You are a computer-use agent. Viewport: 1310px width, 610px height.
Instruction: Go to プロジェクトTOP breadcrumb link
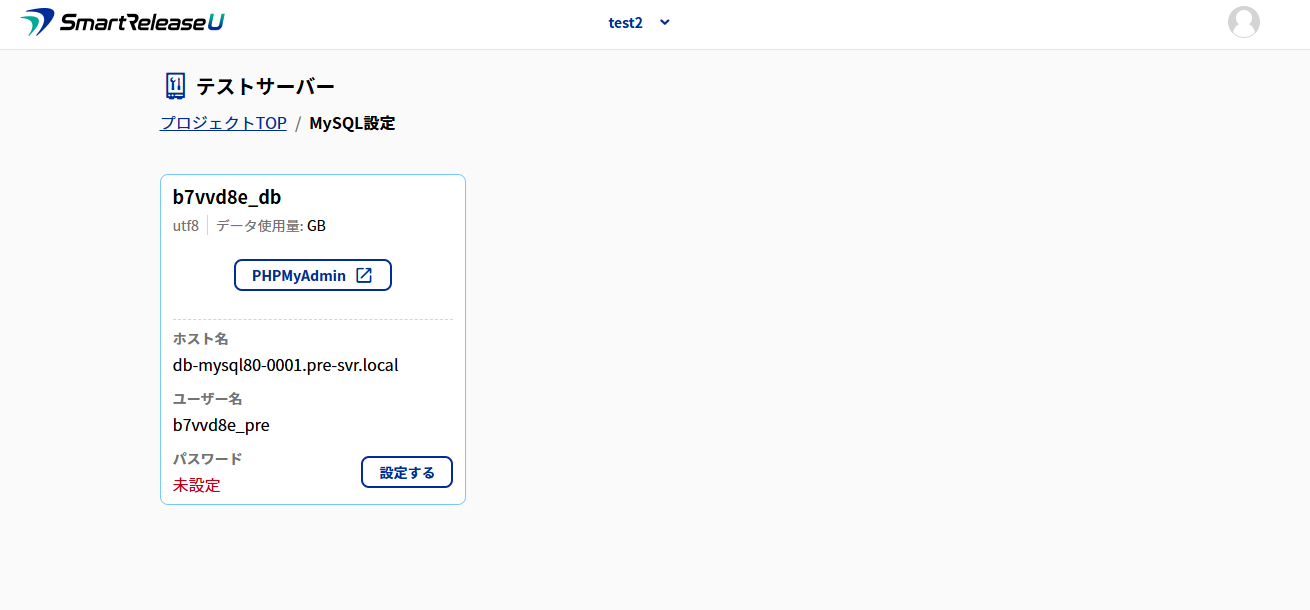coord(223,123)
